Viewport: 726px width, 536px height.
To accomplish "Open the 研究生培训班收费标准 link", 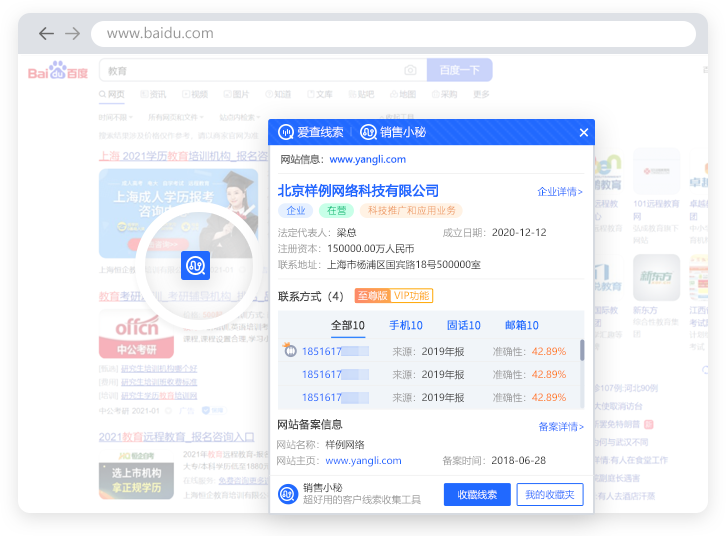I will tap(159, 382).
